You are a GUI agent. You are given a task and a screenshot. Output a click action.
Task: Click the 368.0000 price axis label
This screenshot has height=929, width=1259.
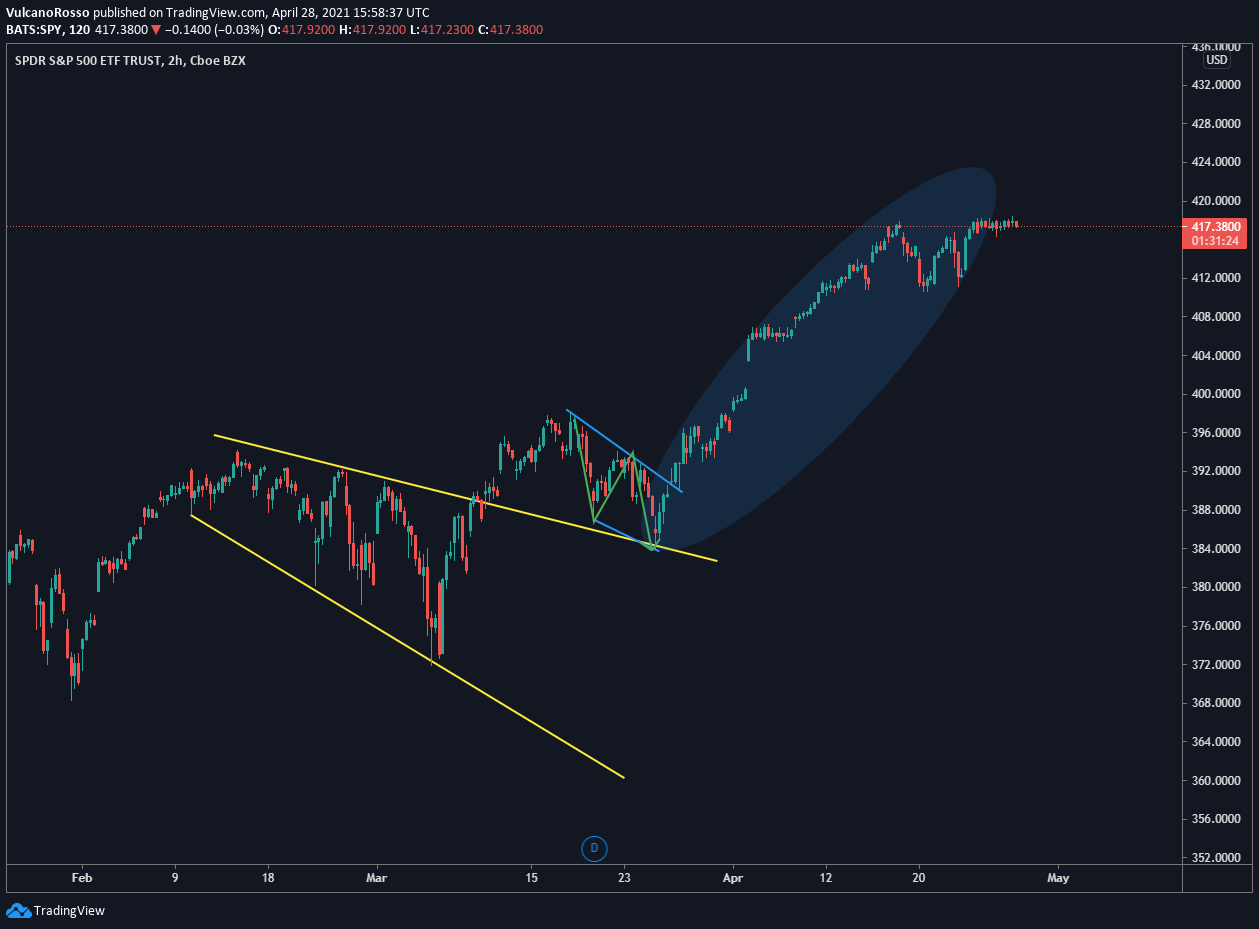1218,703
